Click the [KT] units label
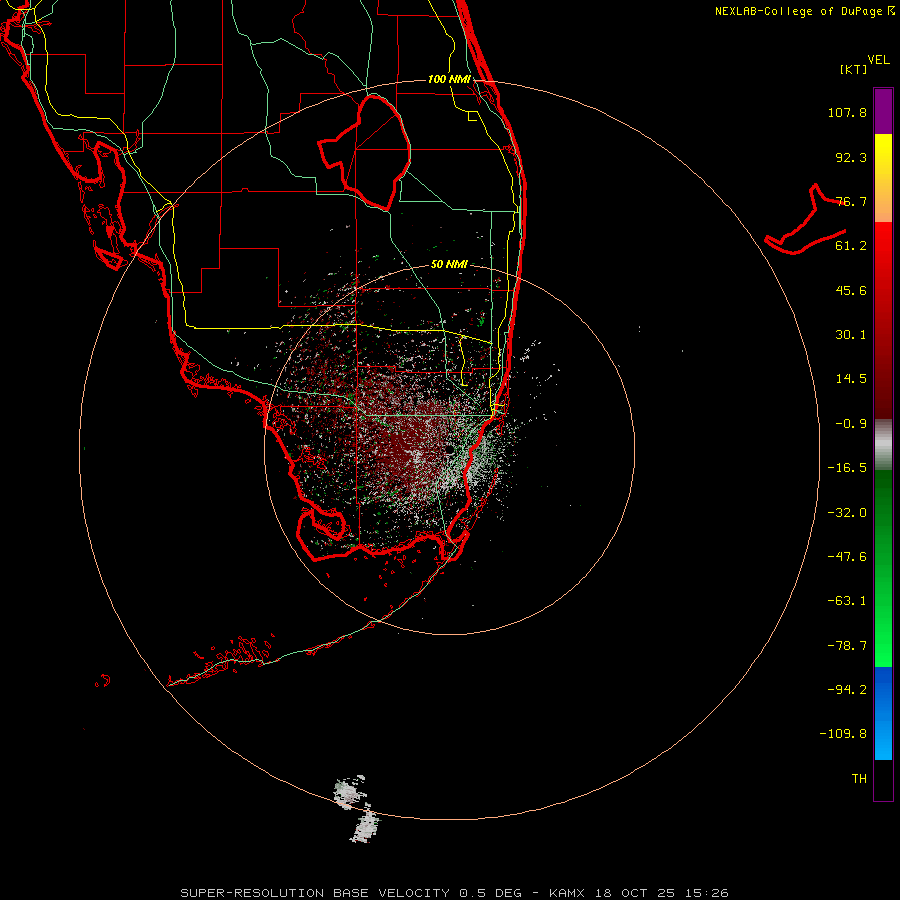This screenshot has width=900, height=900. [853, 69]
